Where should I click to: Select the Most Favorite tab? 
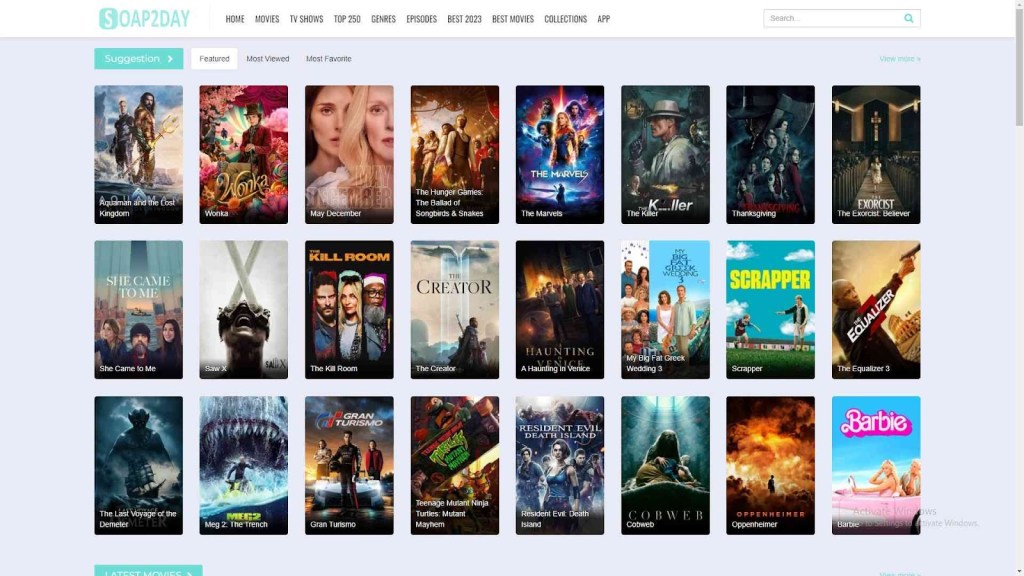click(x=329, y=59)
